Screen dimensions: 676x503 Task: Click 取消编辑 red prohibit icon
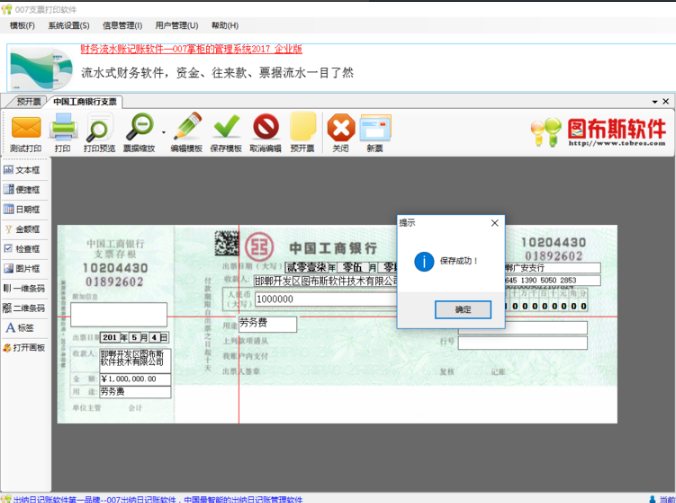pyautogui.click(x=266, y=127)
